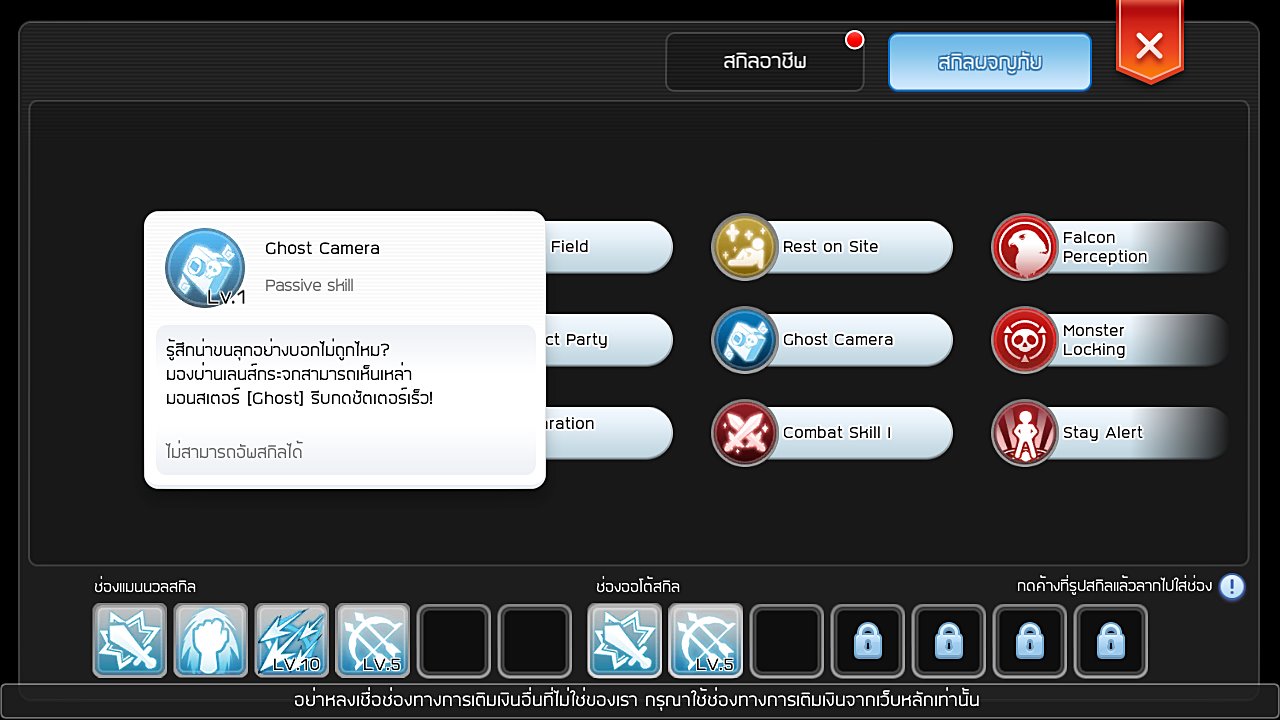Click the blue exclamation info icon

tap(1232, 587)
